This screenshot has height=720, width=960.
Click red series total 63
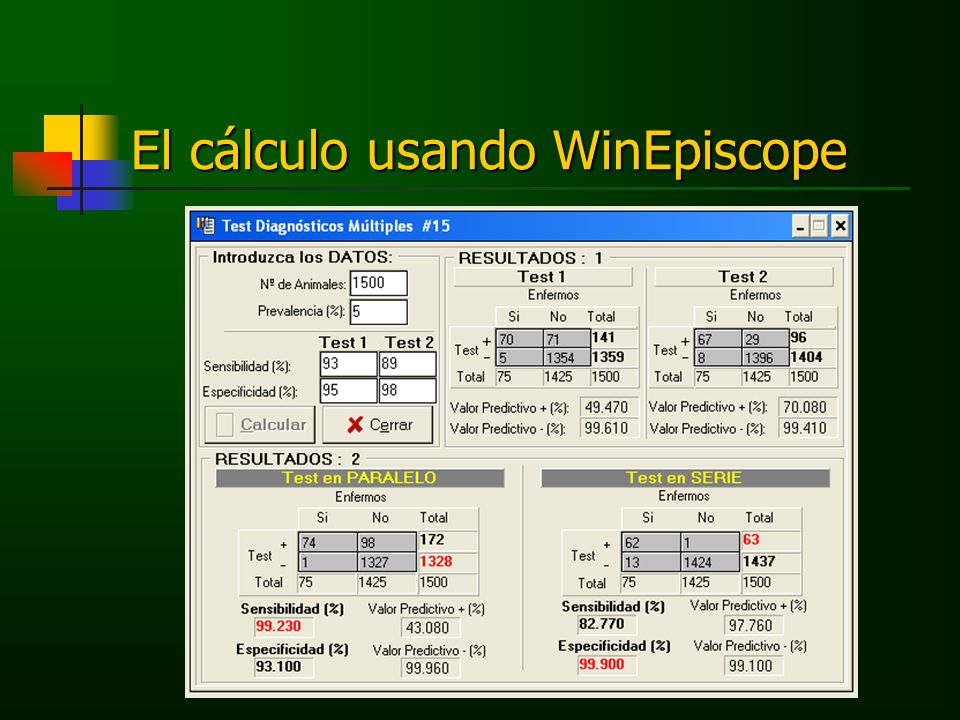[x=751, y=539]
